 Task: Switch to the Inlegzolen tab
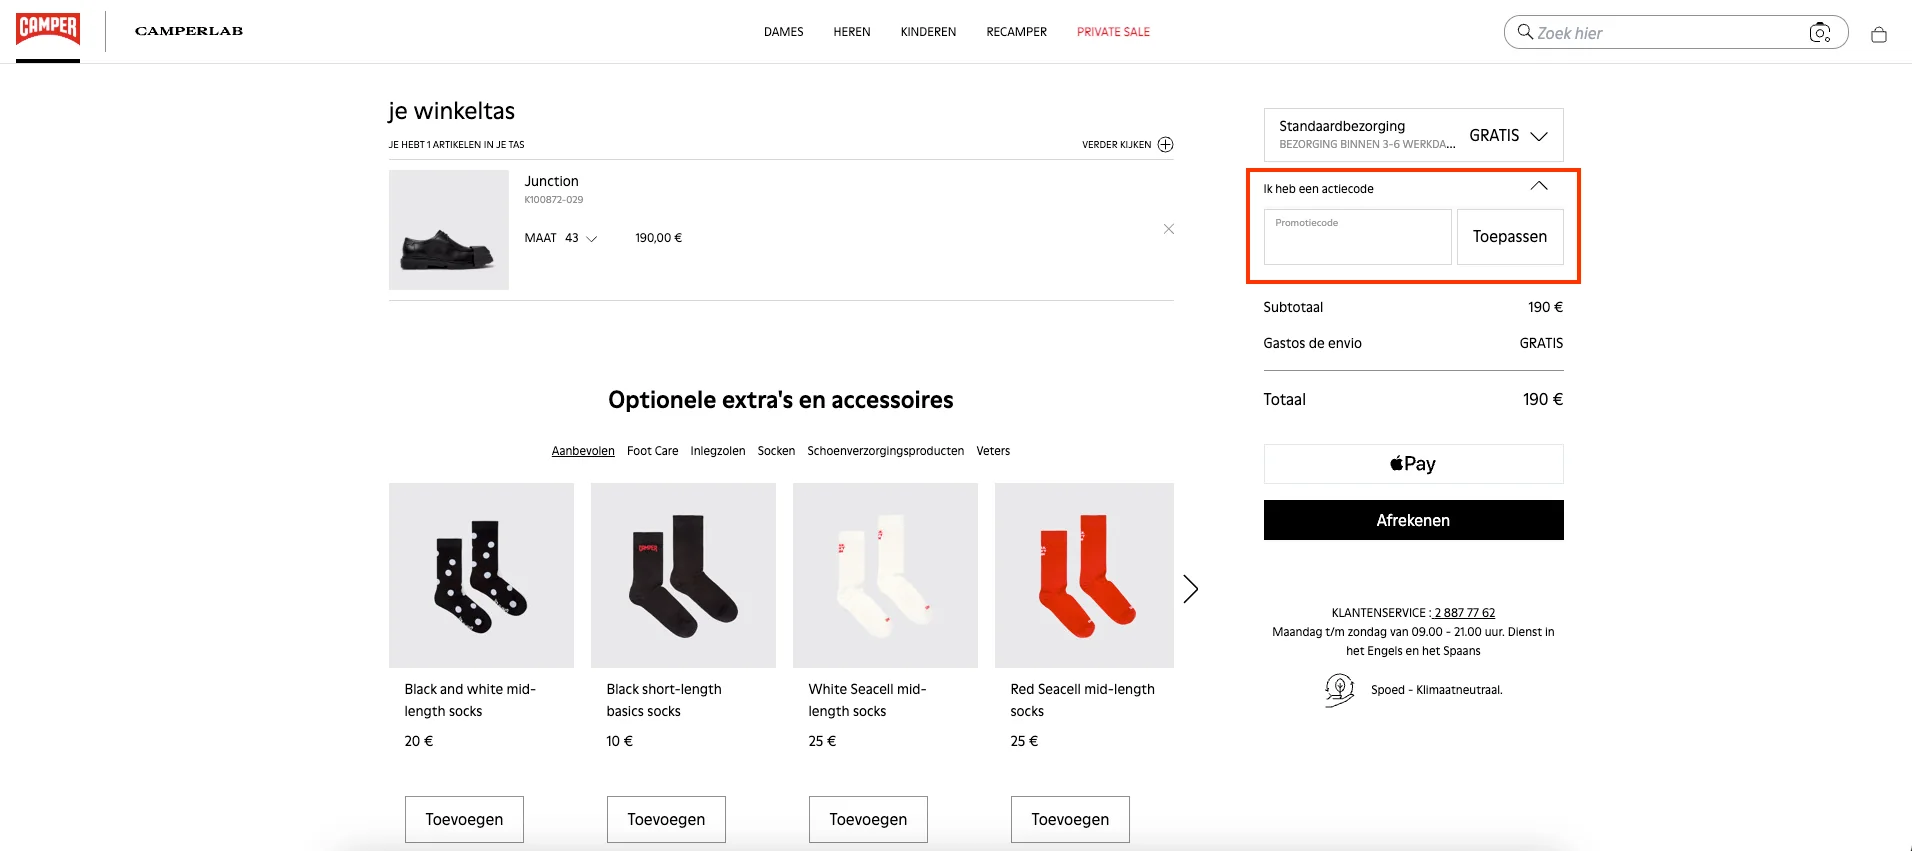coord(717,451)
